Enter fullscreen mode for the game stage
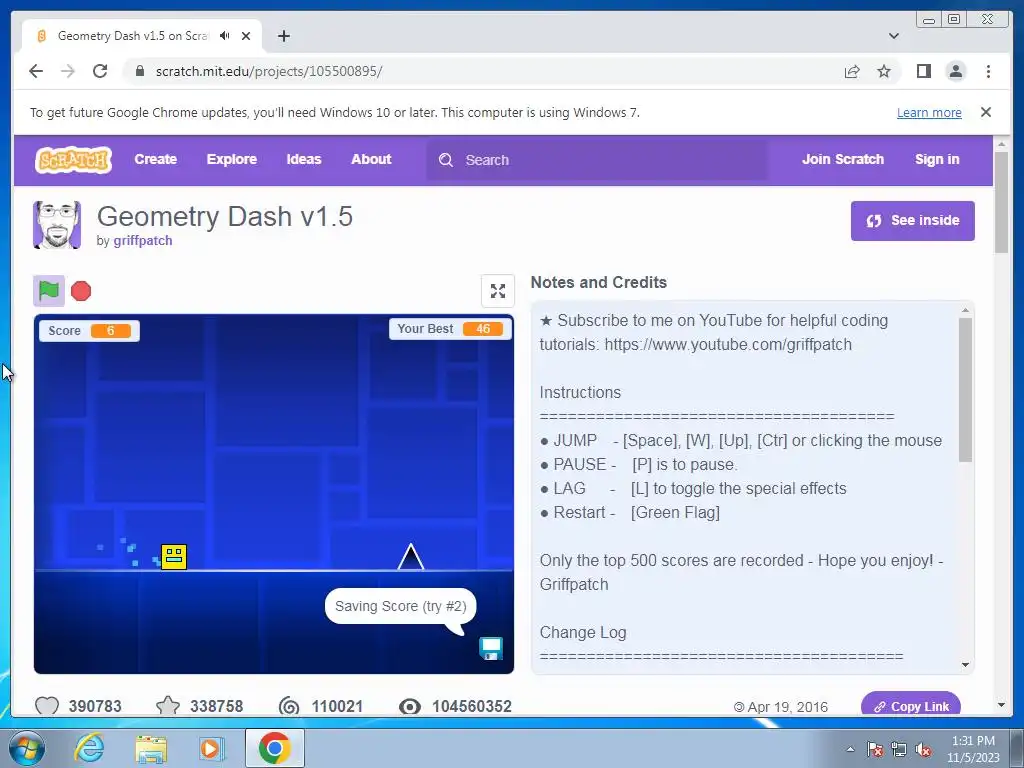1024x768 pixels. coord(498,291)
